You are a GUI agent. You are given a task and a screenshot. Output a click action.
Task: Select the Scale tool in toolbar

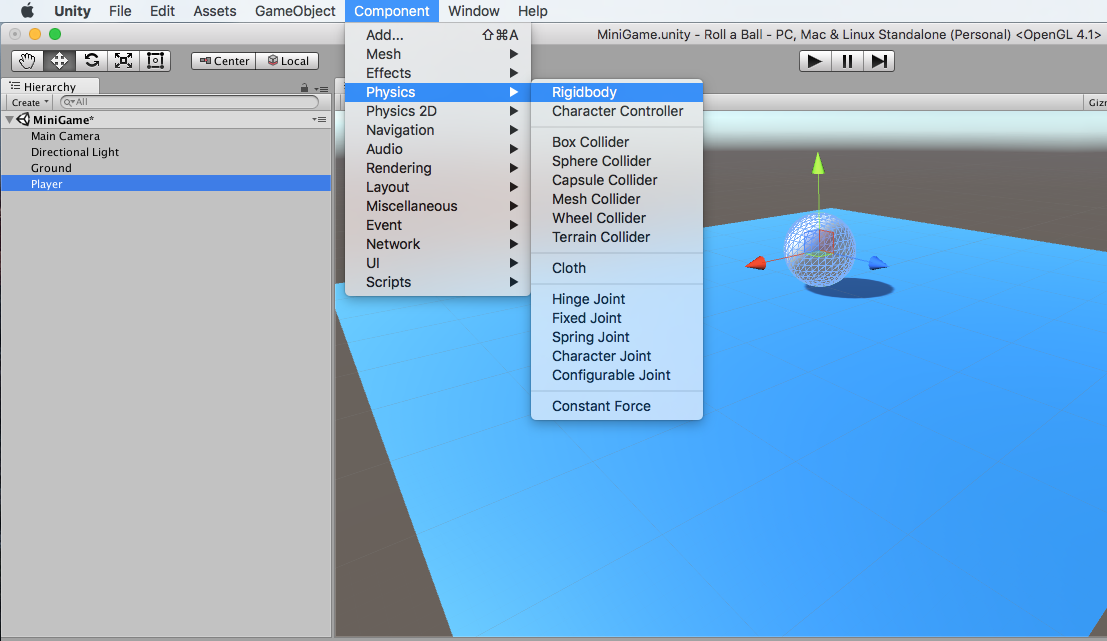click(x=124, y=61)
